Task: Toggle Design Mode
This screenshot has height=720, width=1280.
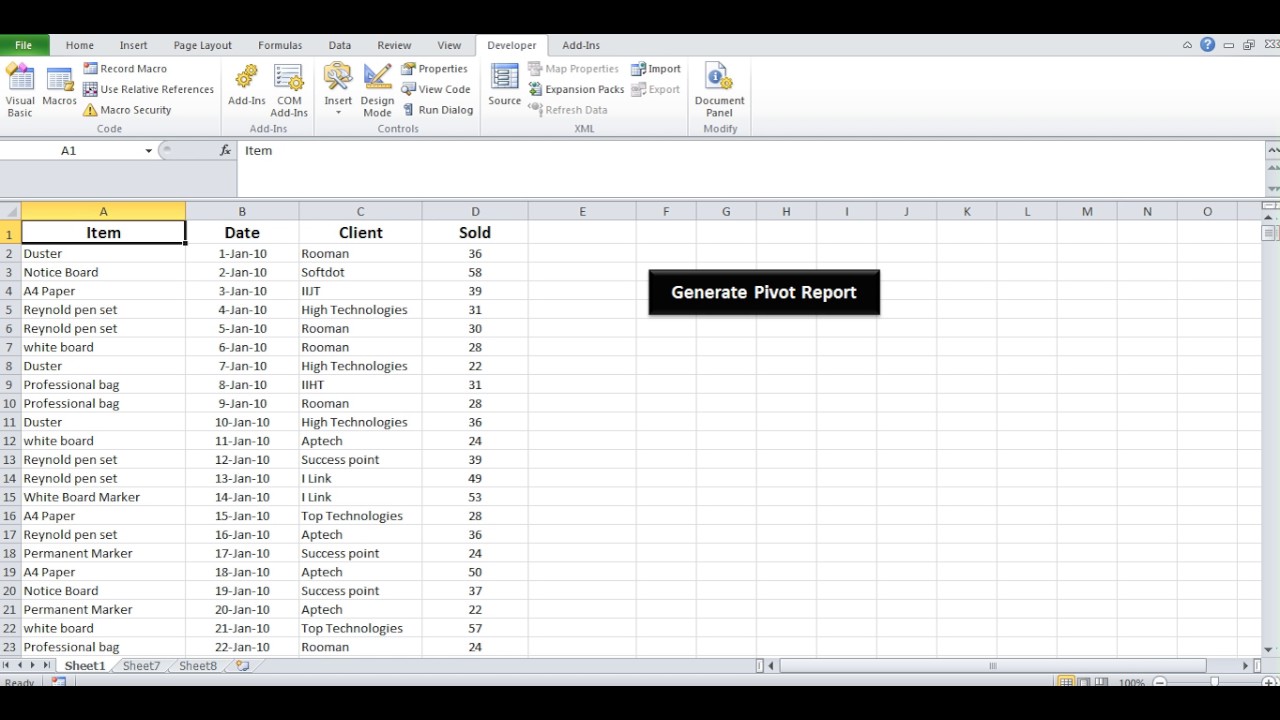Action: (x=377, y=91)
